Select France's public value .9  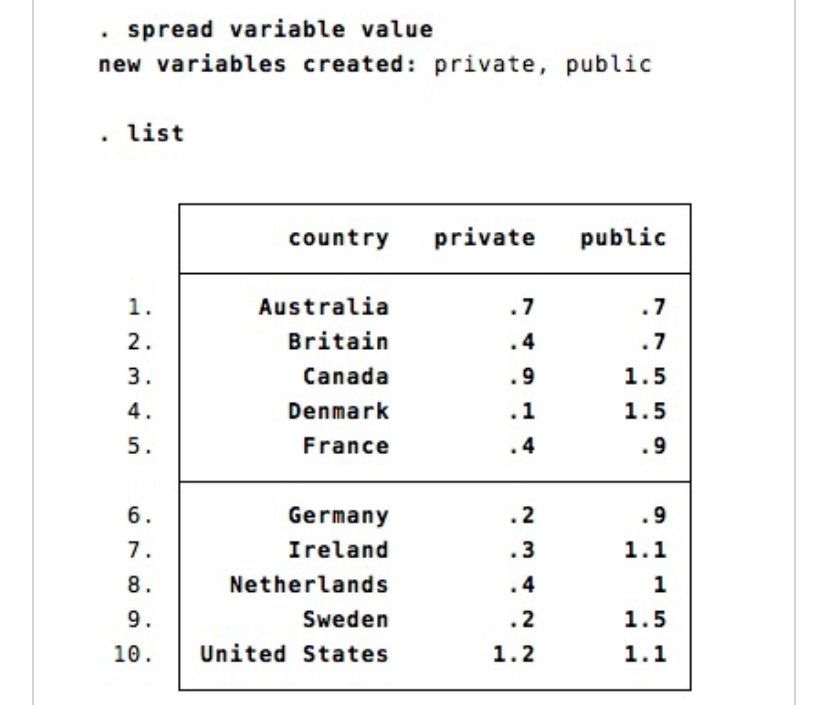[x=653, y=446]
